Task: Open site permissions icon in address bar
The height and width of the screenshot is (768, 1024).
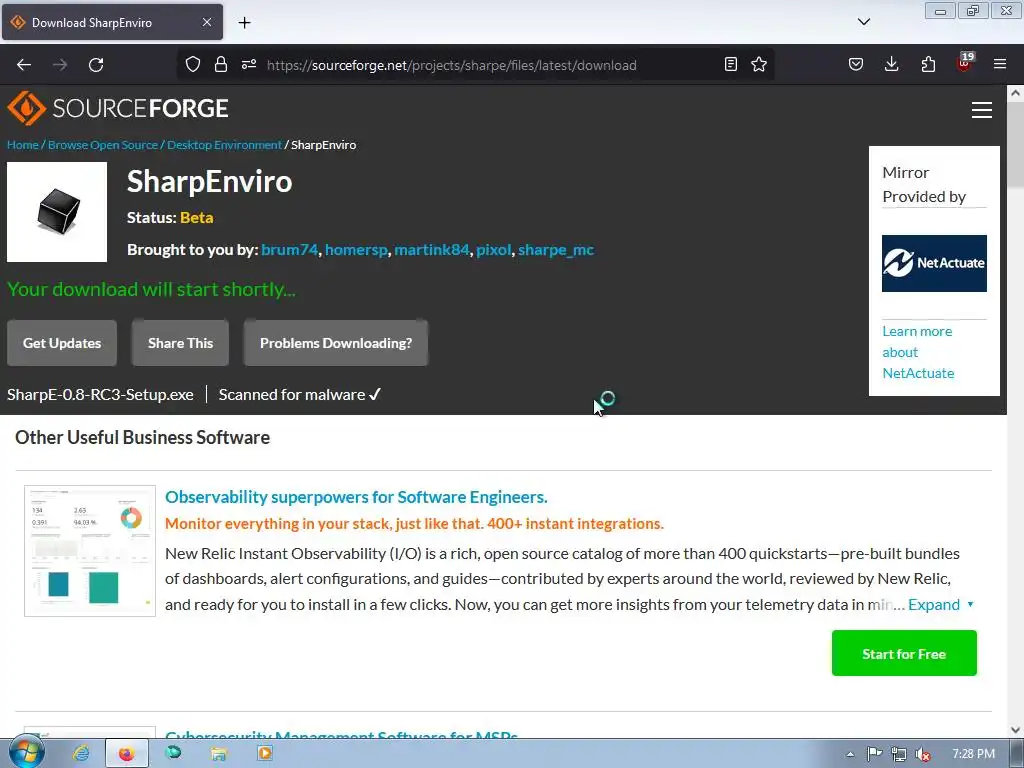Action: tap(249, 64)
